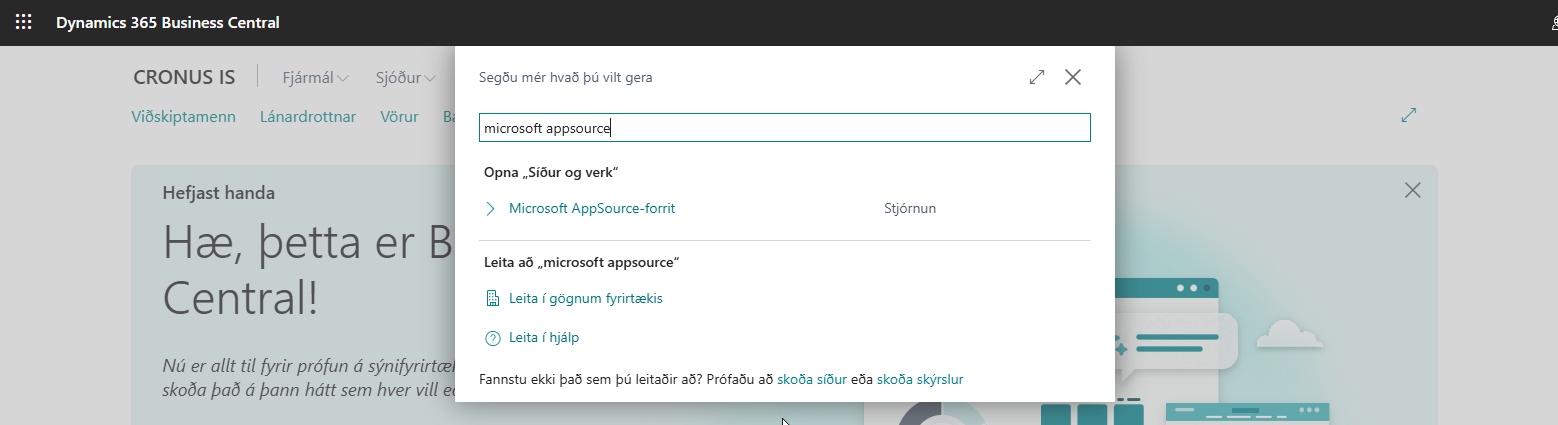Open Vörur from the navigation bar

point(399,117)
